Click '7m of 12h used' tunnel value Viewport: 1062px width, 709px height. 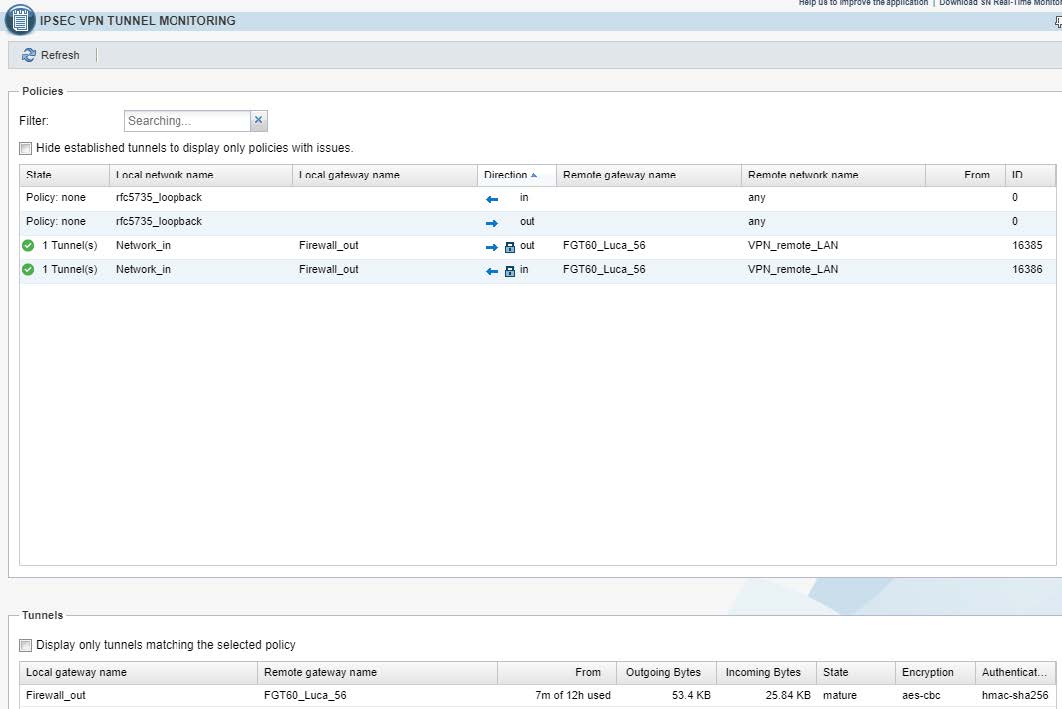tap(573, 695)
